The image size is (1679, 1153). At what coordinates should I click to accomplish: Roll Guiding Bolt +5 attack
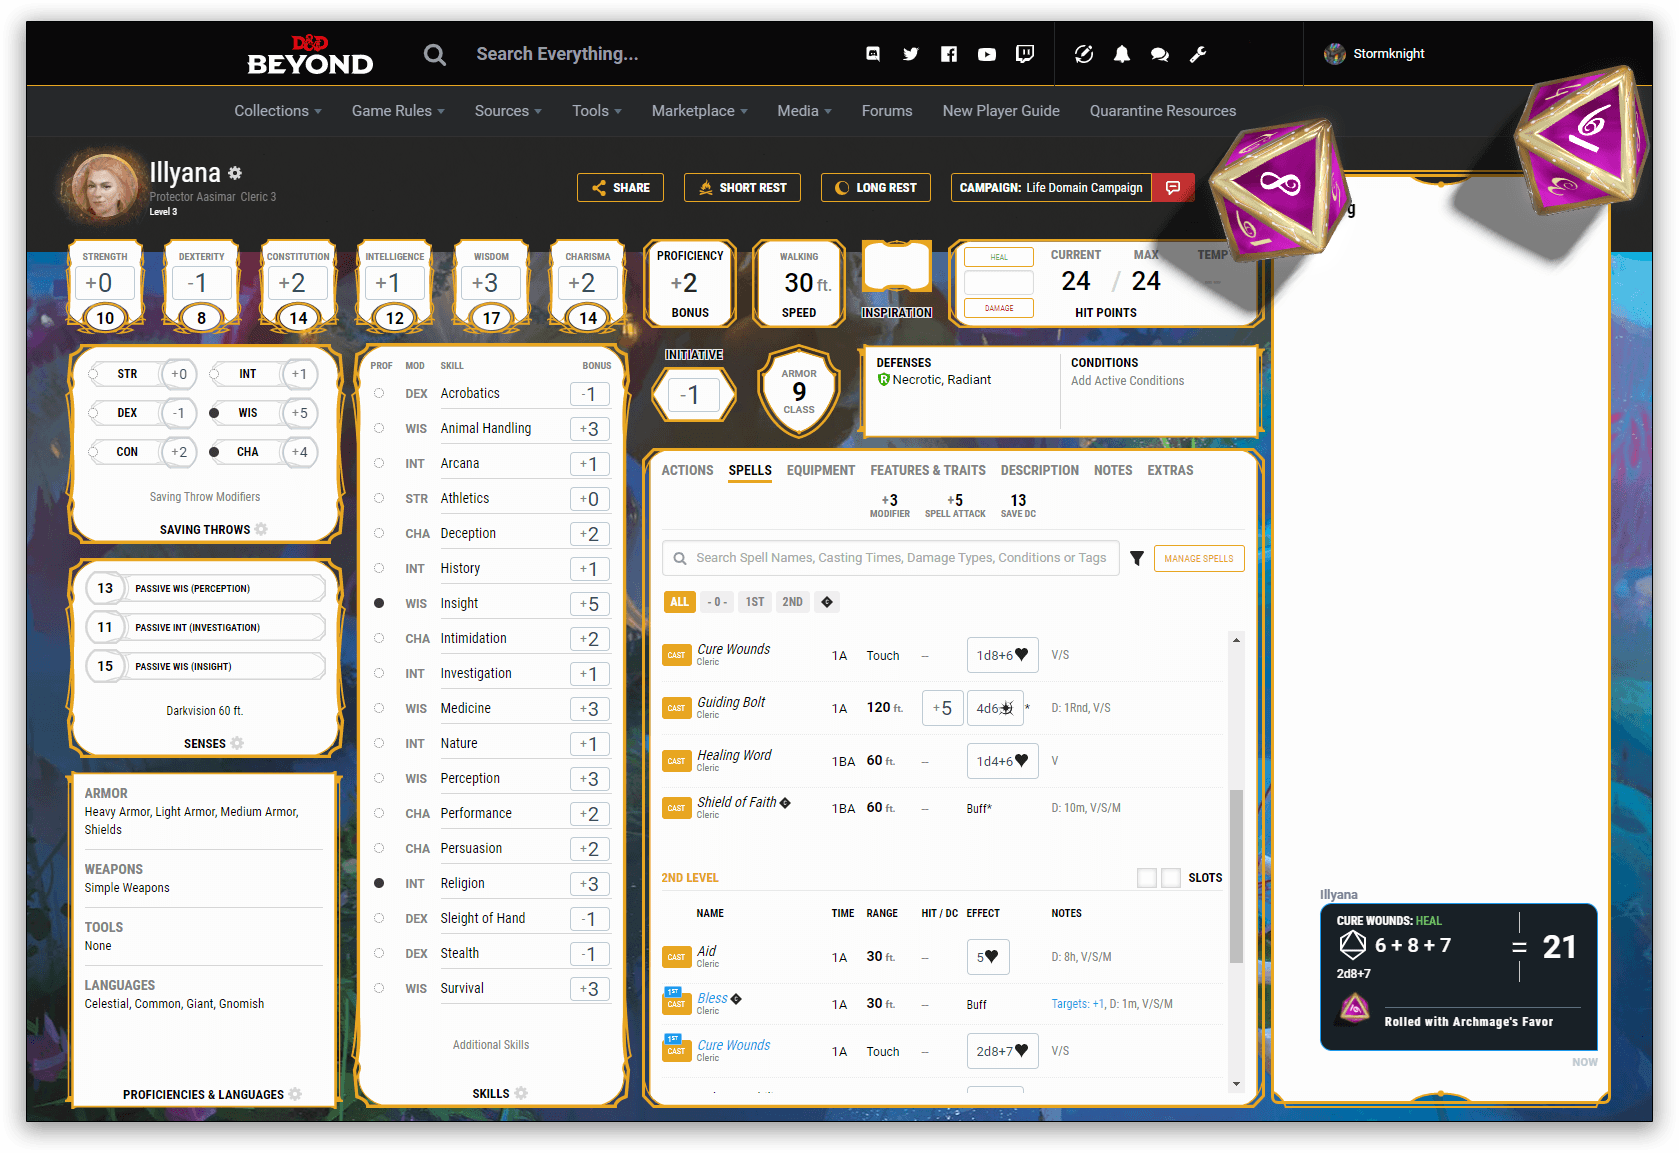pos(942,708)
